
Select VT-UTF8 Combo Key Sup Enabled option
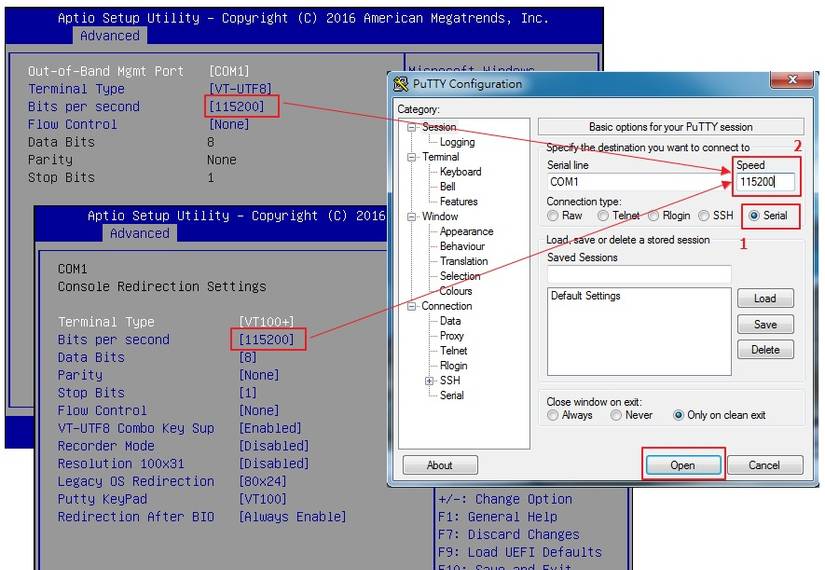pyautogui.click(x=270, y=428)
